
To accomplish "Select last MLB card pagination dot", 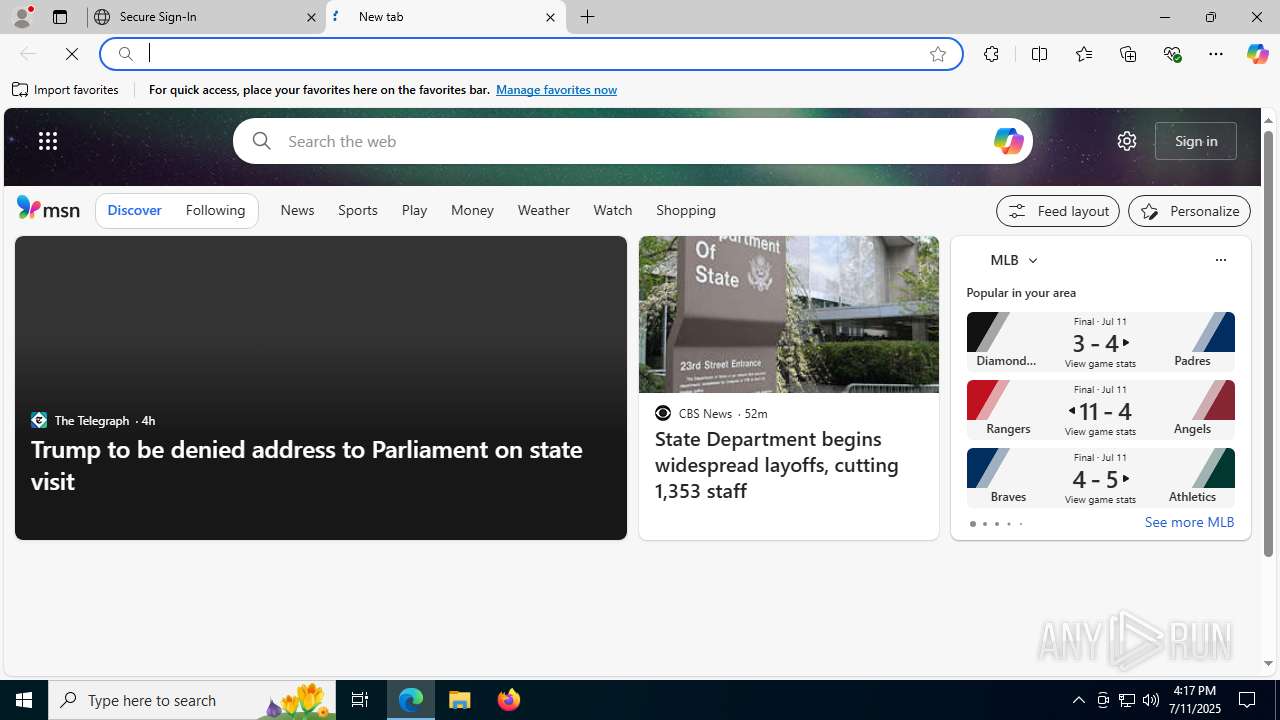I will (1020, 524).
